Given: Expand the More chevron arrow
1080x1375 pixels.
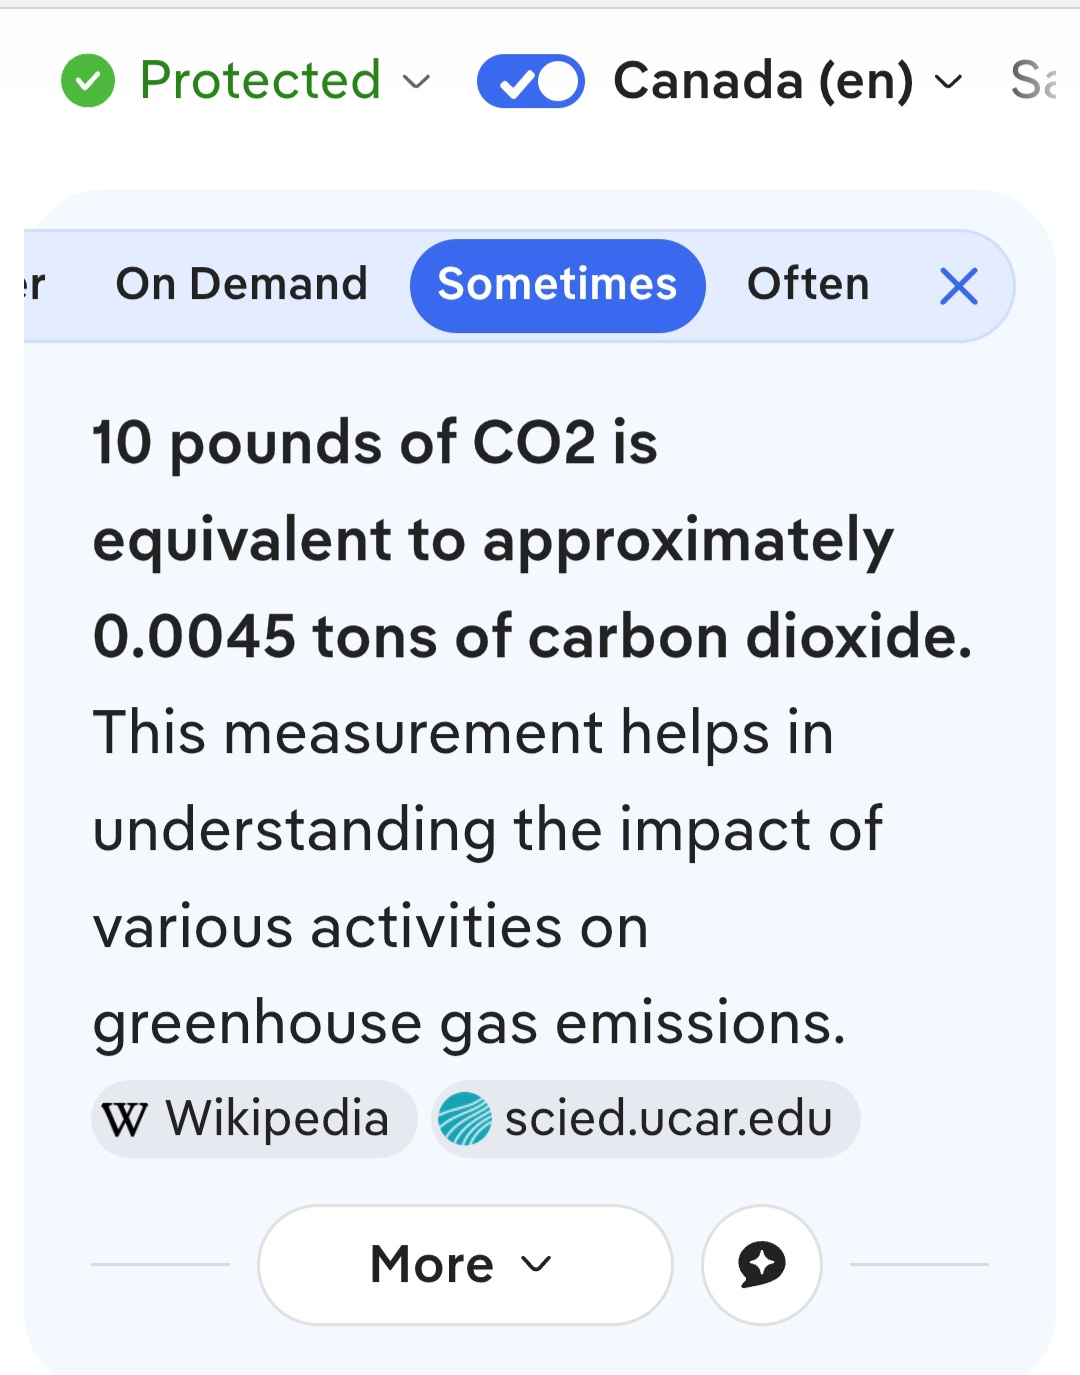Looking at the screenshot, I should pos(537,1264).
